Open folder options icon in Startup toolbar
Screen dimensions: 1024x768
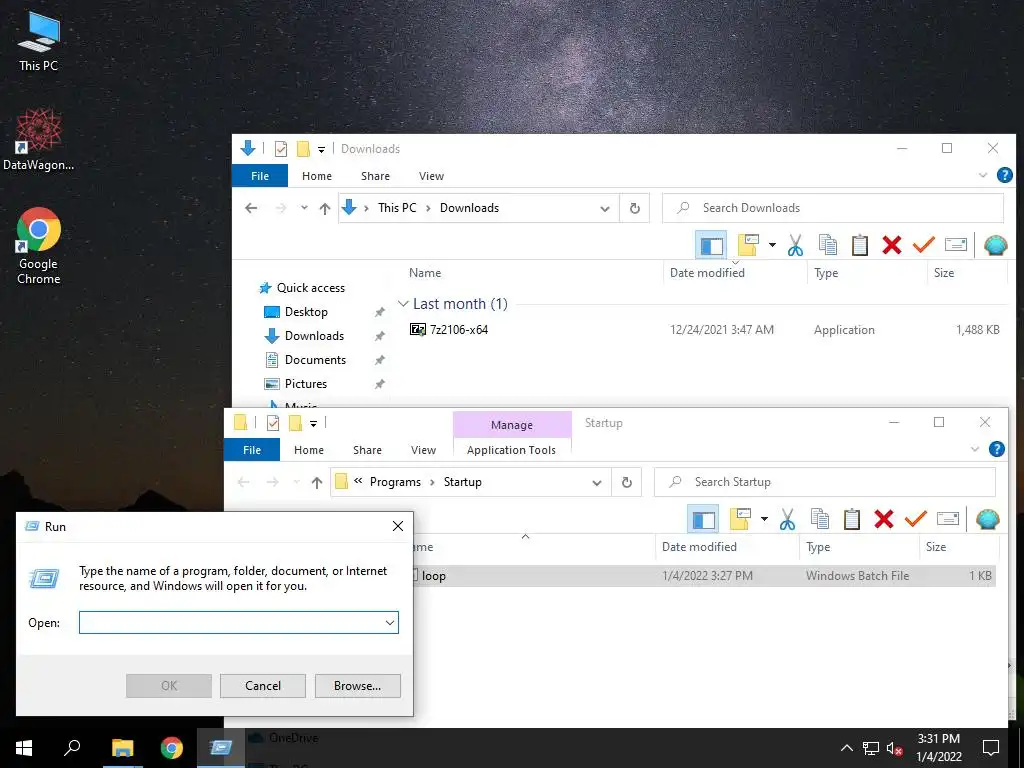point(741,520)
